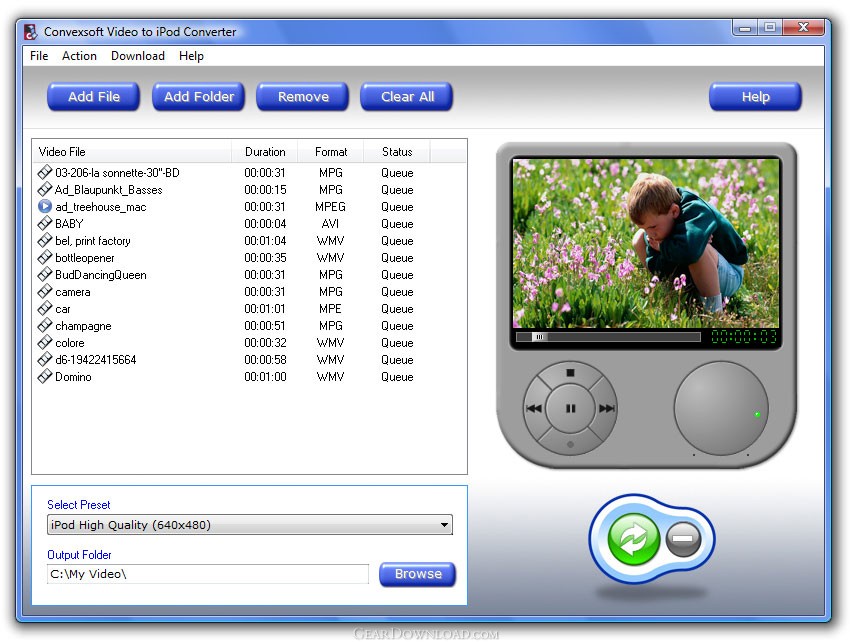The image size is (852, 642).
Task: Click the film icon beside bel, print factory
Action: [x=45, y=240]
